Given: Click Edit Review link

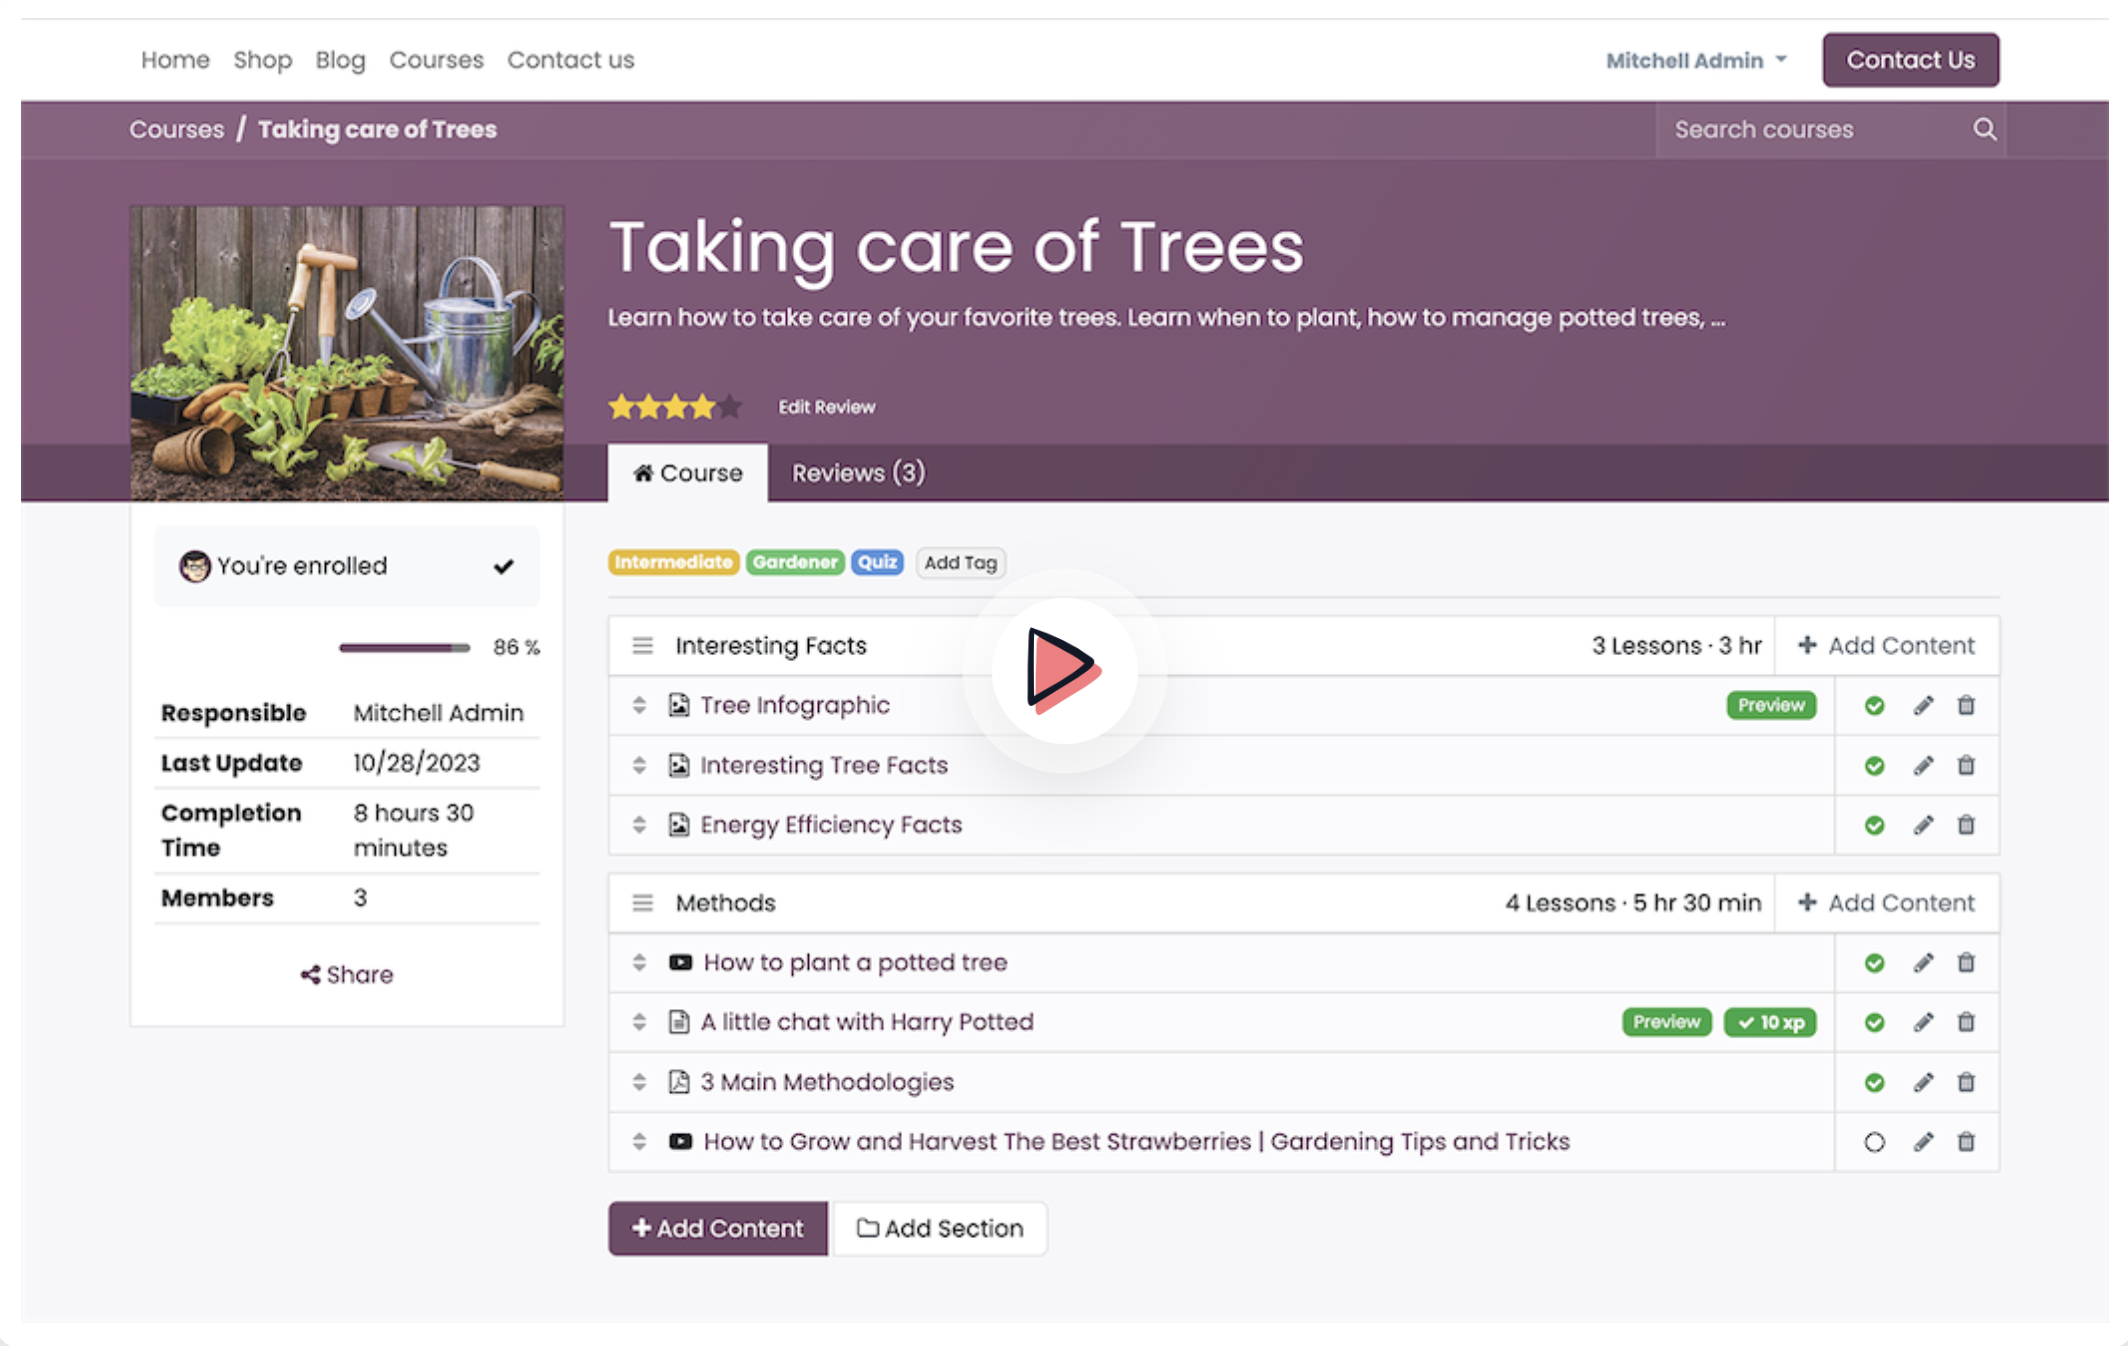Looking at the screenshot, I should coord(826,407).
